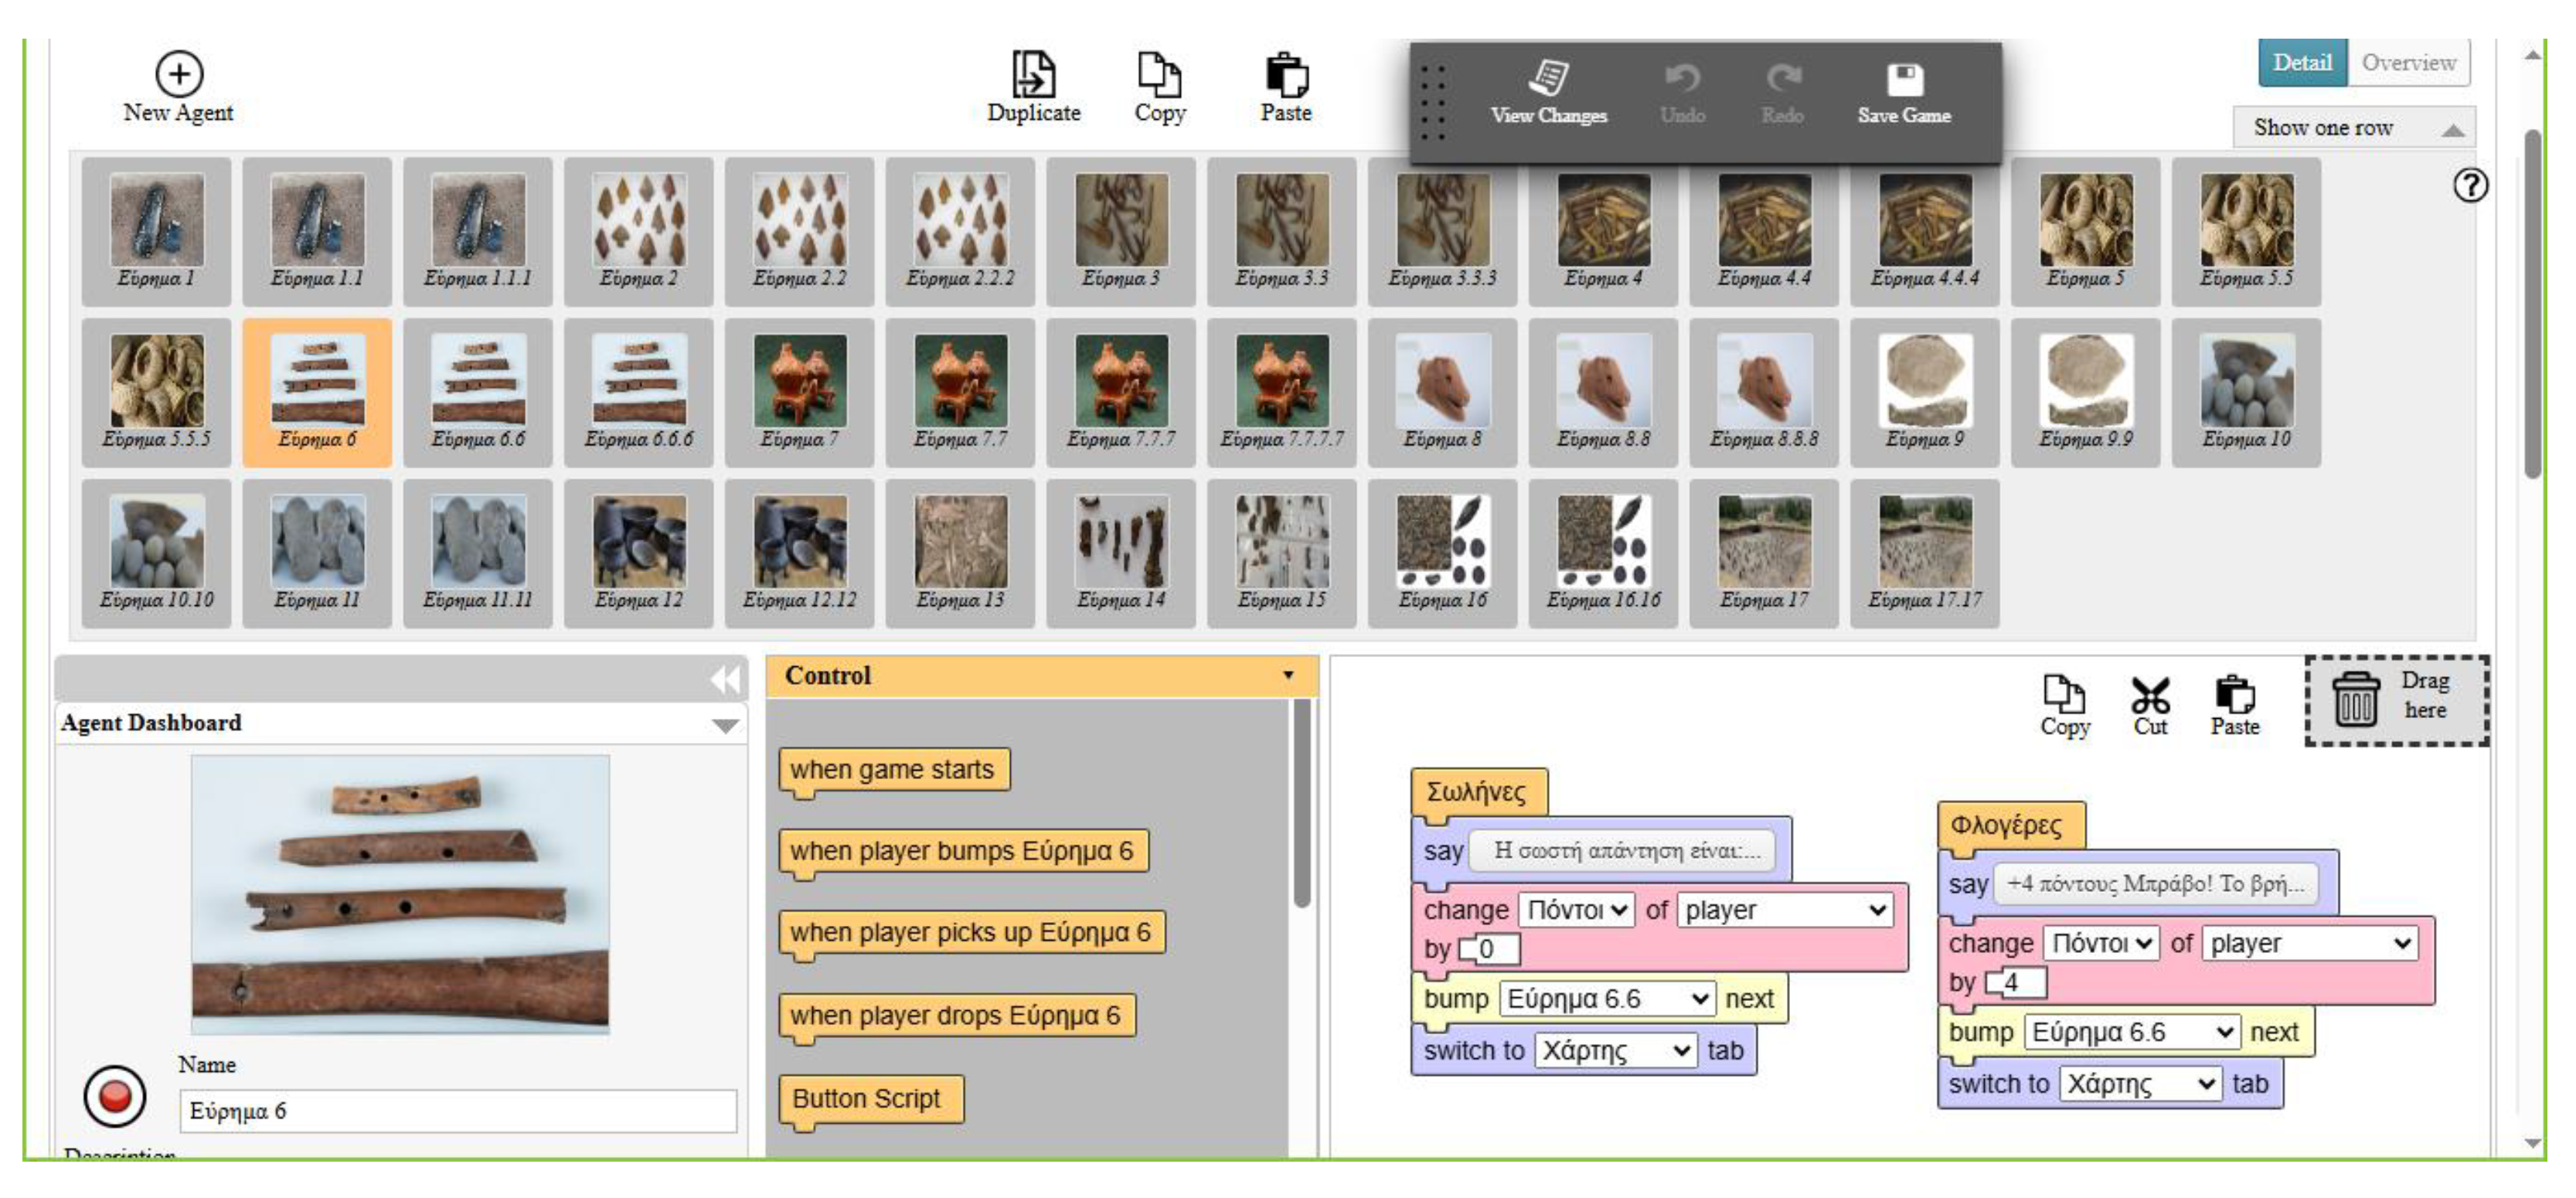Collapse the Agent Dashboard expander arrow
Viewport: 2576px width, 1198px height.
[725, 725]
